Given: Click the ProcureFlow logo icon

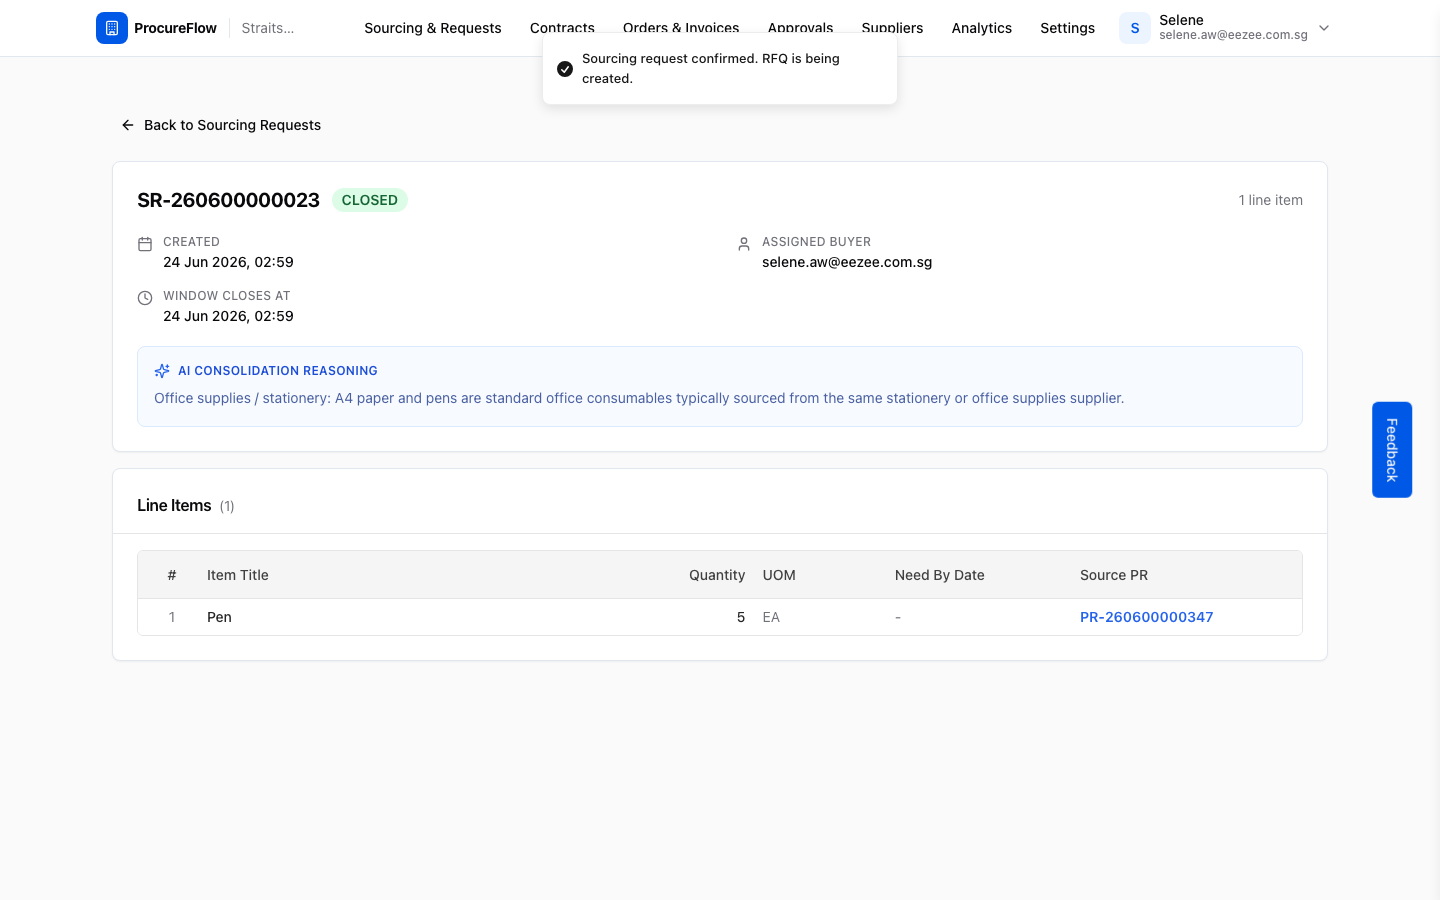Looking at the screenshot, I should click(112, 28).
